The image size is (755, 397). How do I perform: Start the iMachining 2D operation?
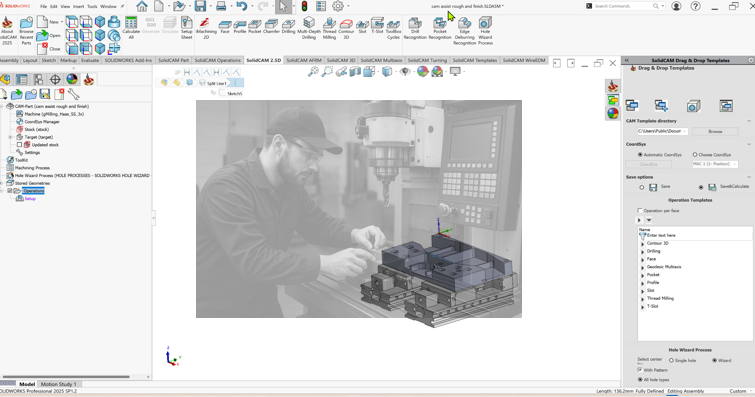coord(206,28)
